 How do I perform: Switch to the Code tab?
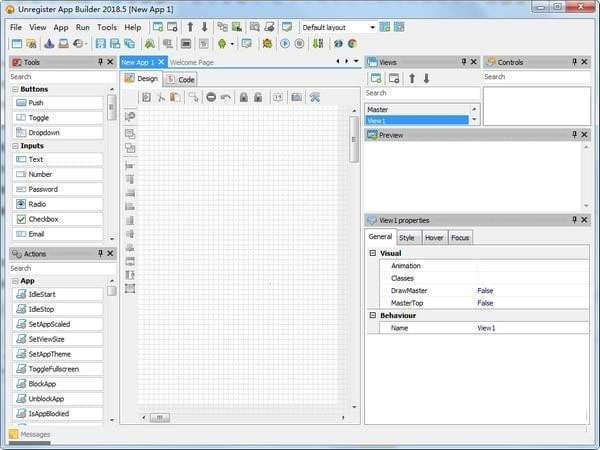pyautogui.click(x=181, y=80)
